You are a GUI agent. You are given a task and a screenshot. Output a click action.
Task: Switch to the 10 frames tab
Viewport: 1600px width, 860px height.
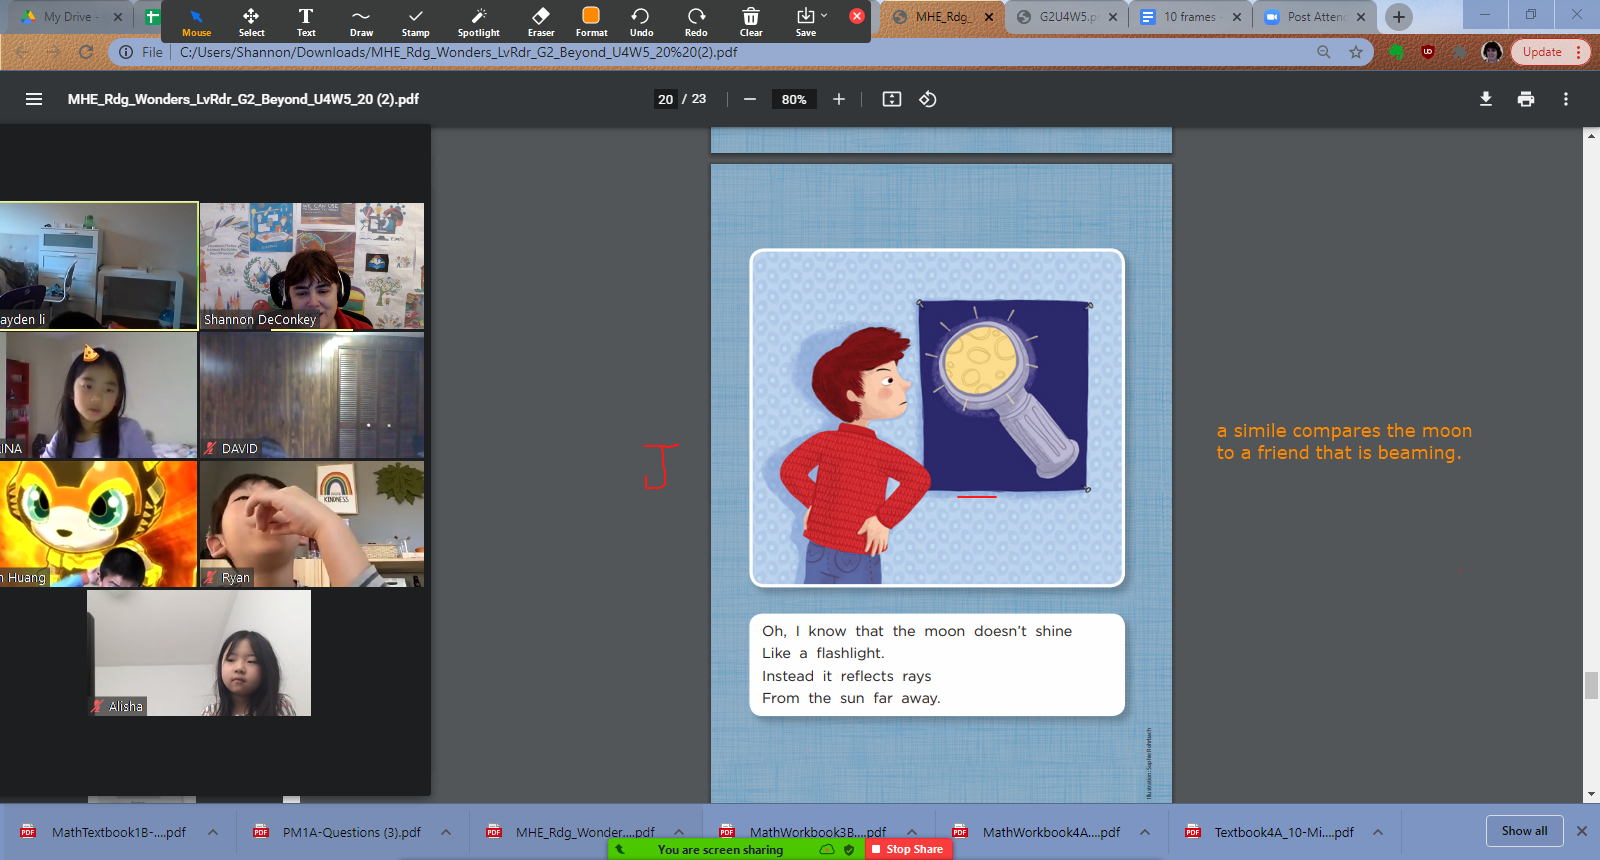(1190, 17)
